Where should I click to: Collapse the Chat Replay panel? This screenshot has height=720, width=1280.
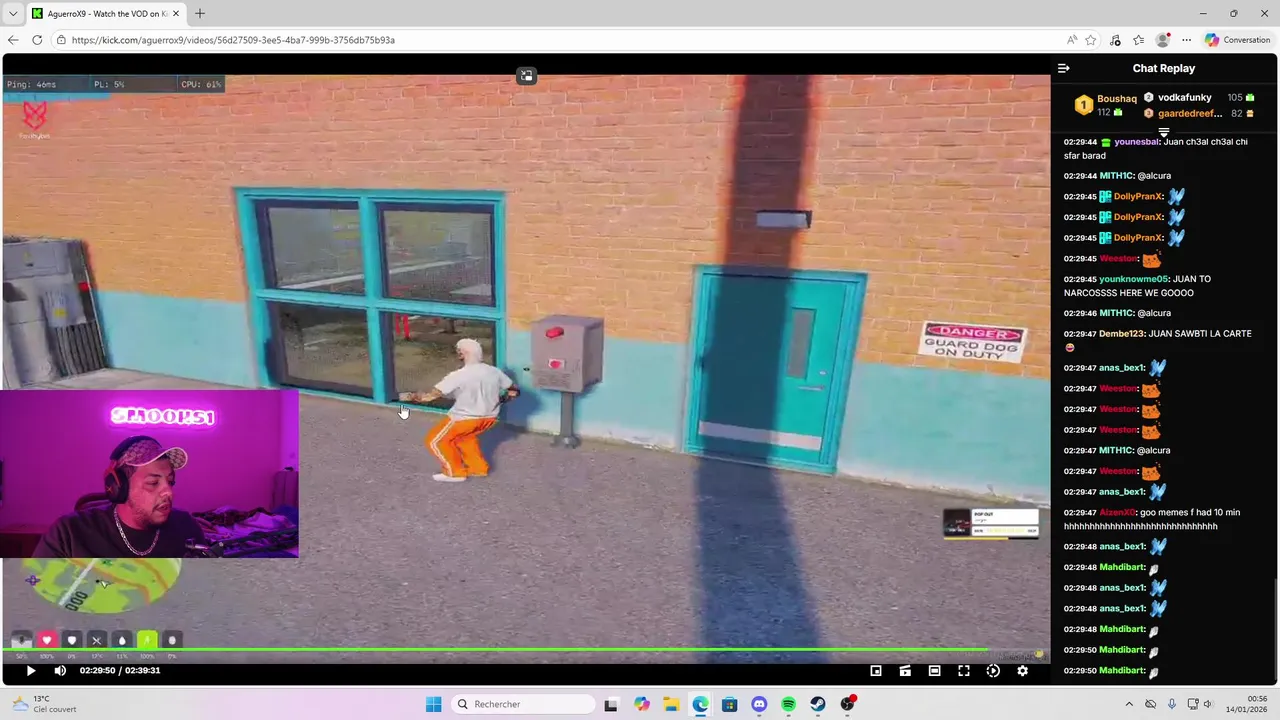tap(1064, 68)
